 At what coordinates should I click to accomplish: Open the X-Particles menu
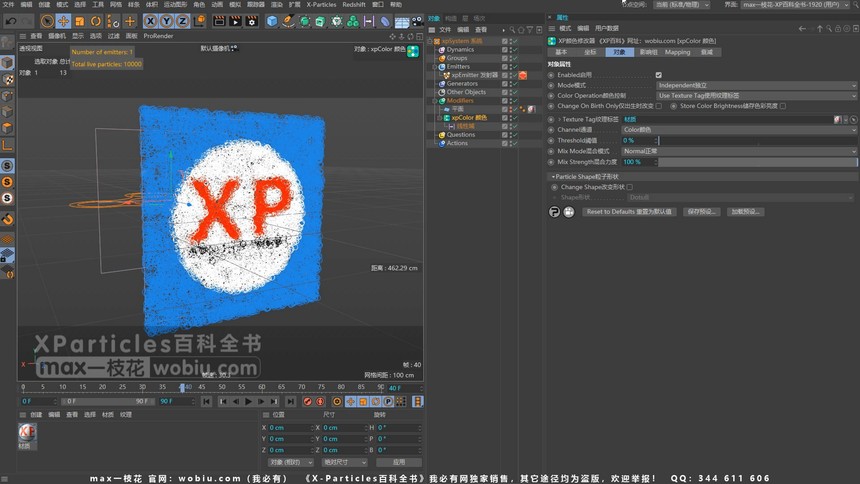[x=321, y=4]
